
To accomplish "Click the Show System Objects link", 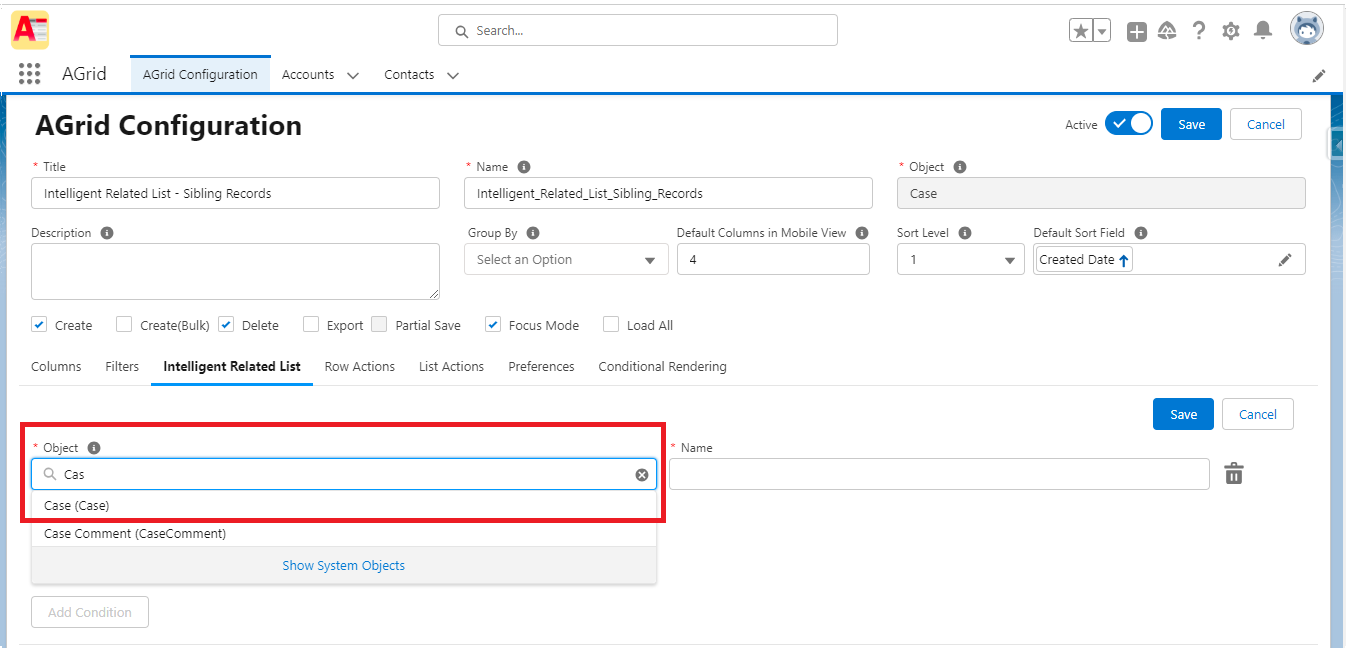I will (344, 565).
